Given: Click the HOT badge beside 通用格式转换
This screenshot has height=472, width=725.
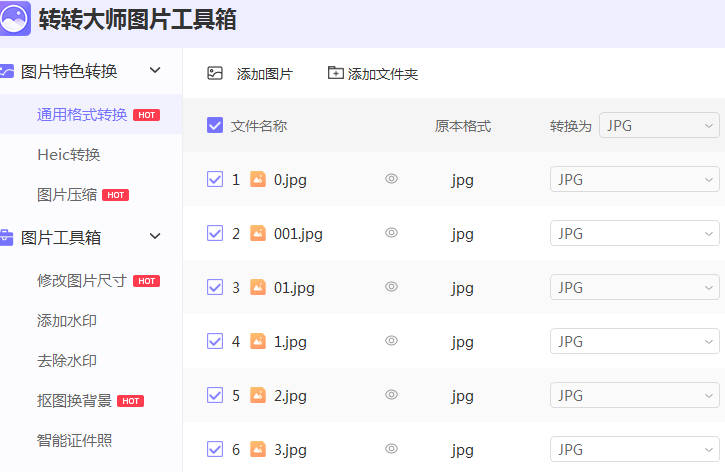Looking at the screenshot, I should [x=147, y=115].
